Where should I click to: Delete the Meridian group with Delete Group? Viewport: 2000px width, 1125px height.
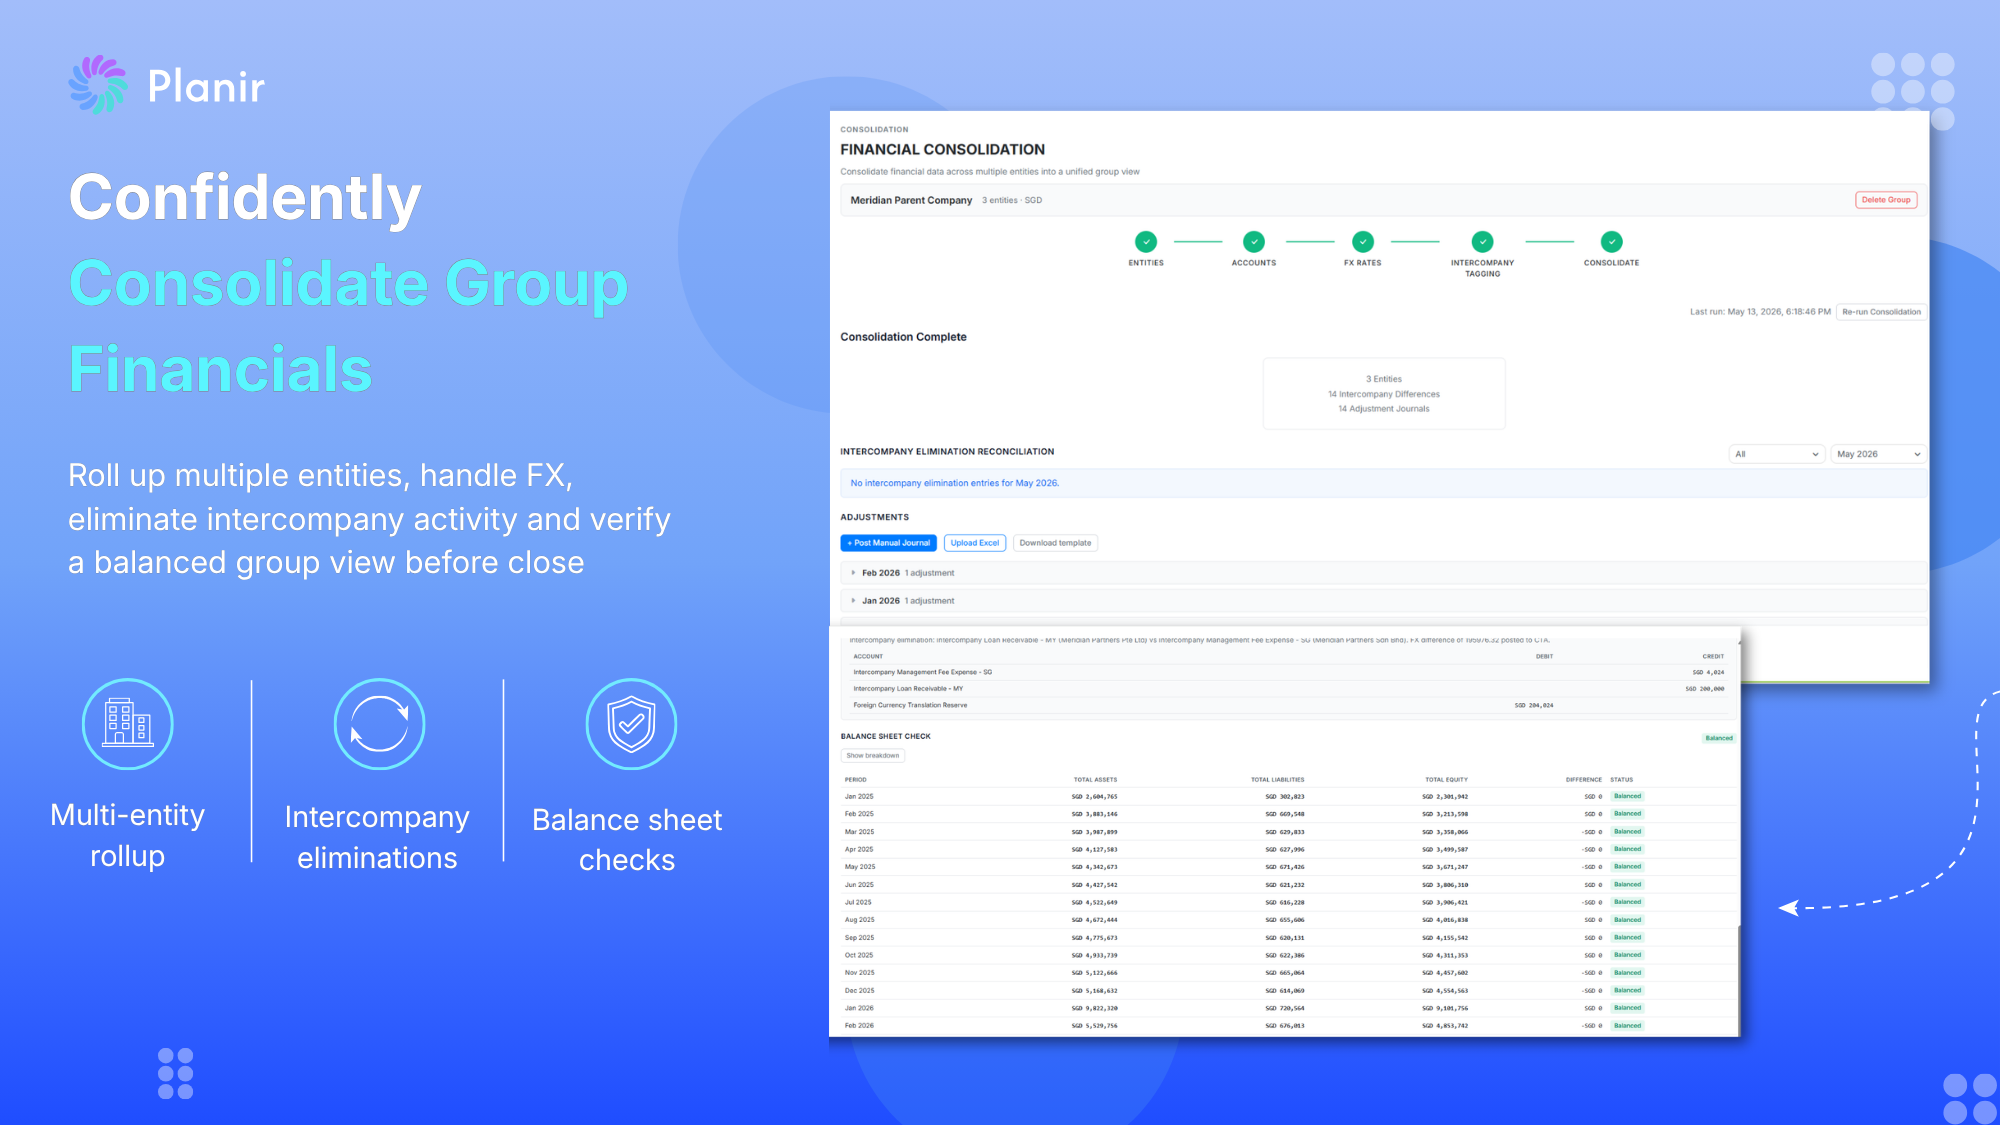click(1886, 200)
